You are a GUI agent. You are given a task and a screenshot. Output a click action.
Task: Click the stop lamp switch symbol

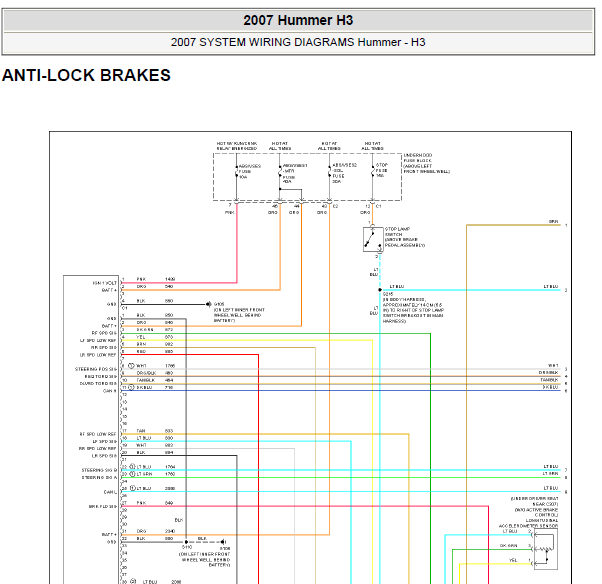click(x=373, y=239)
